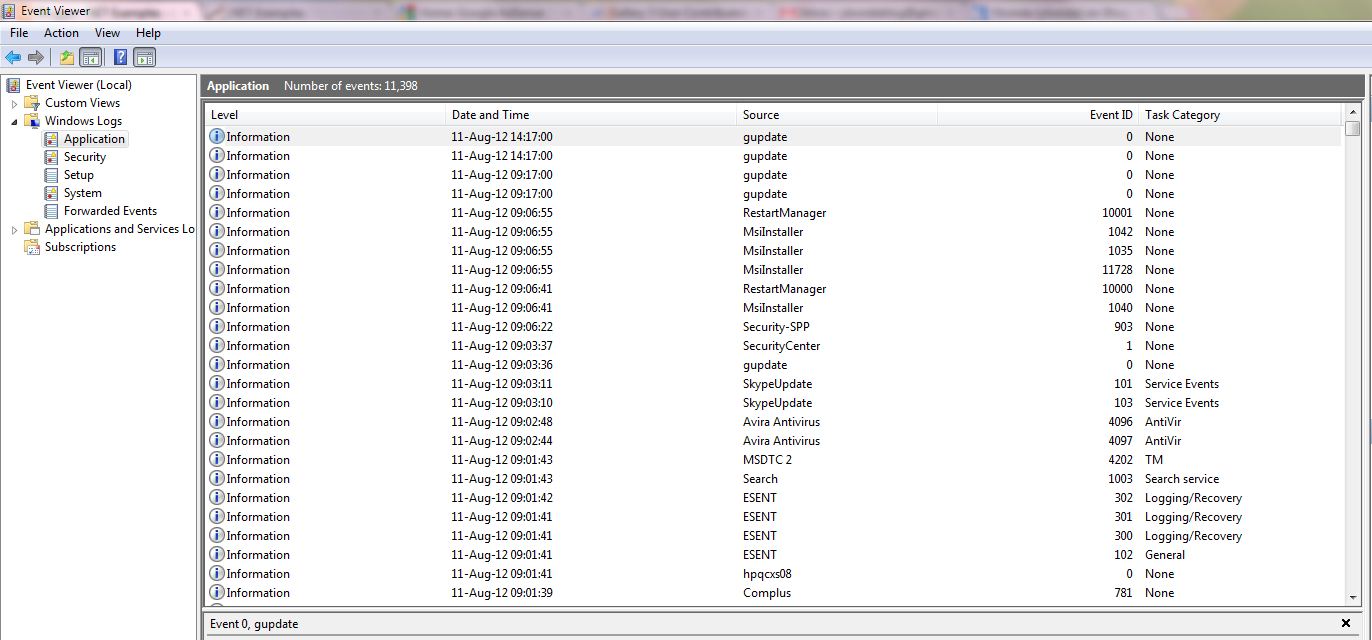Click the 'Search service' task category cell
The image size is (1372, 640).
1182,479
